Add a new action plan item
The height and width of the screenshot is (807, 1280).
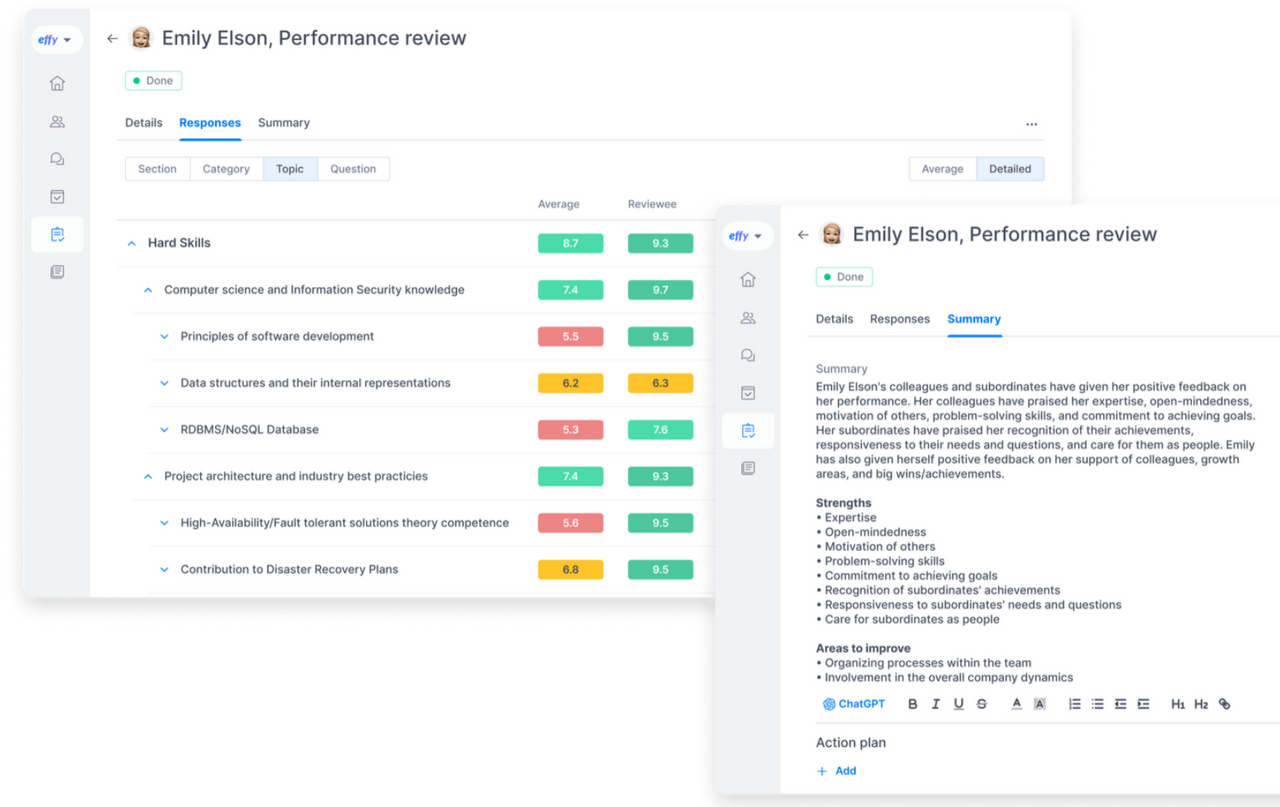(x=837, y=771)
